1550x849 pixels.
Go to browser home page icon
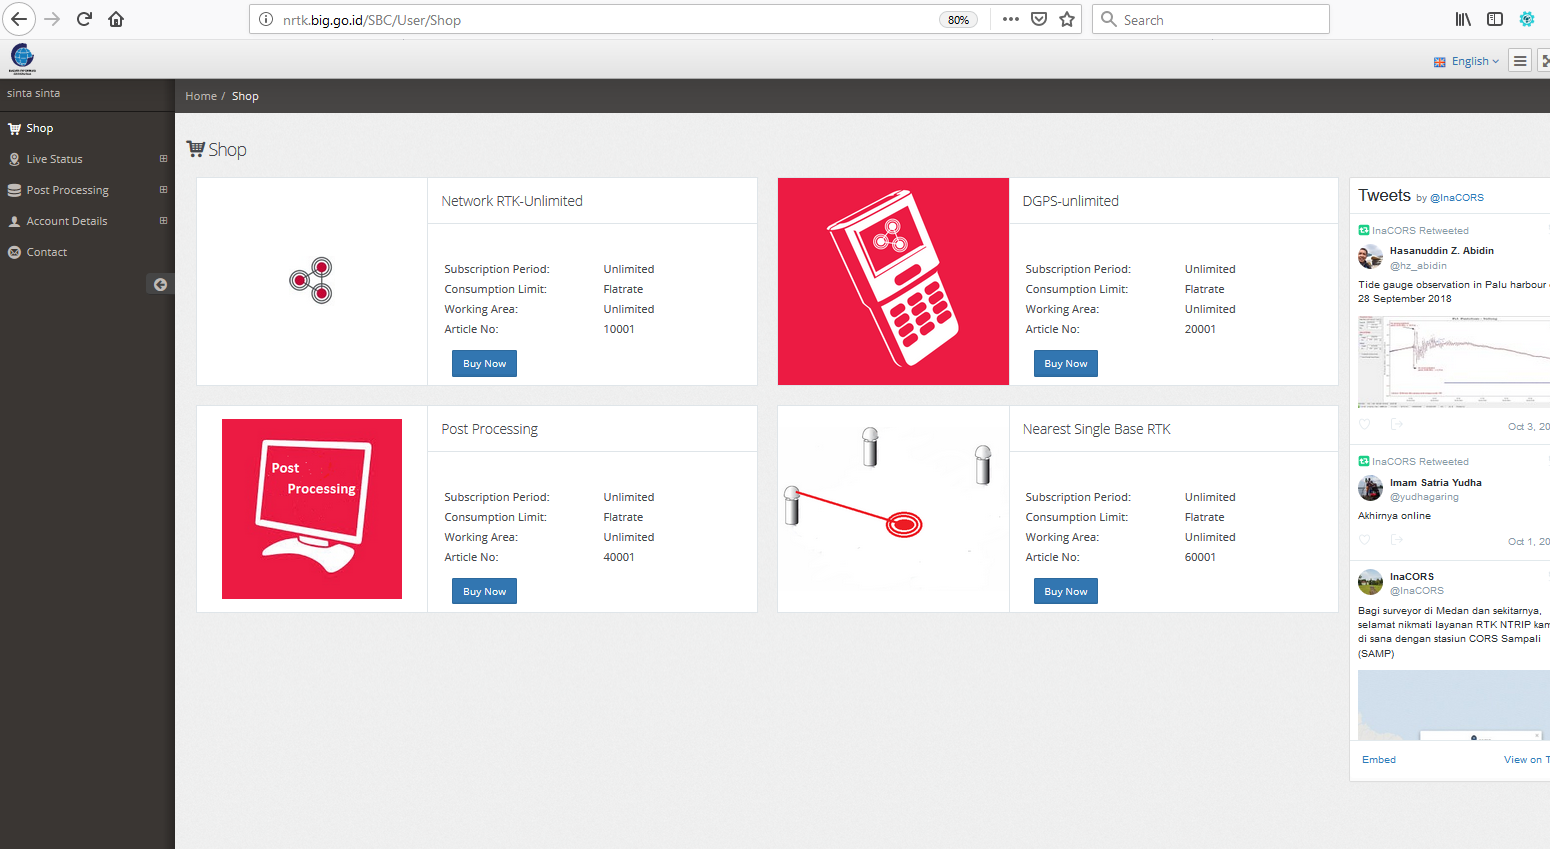click(x=116, y=19)
